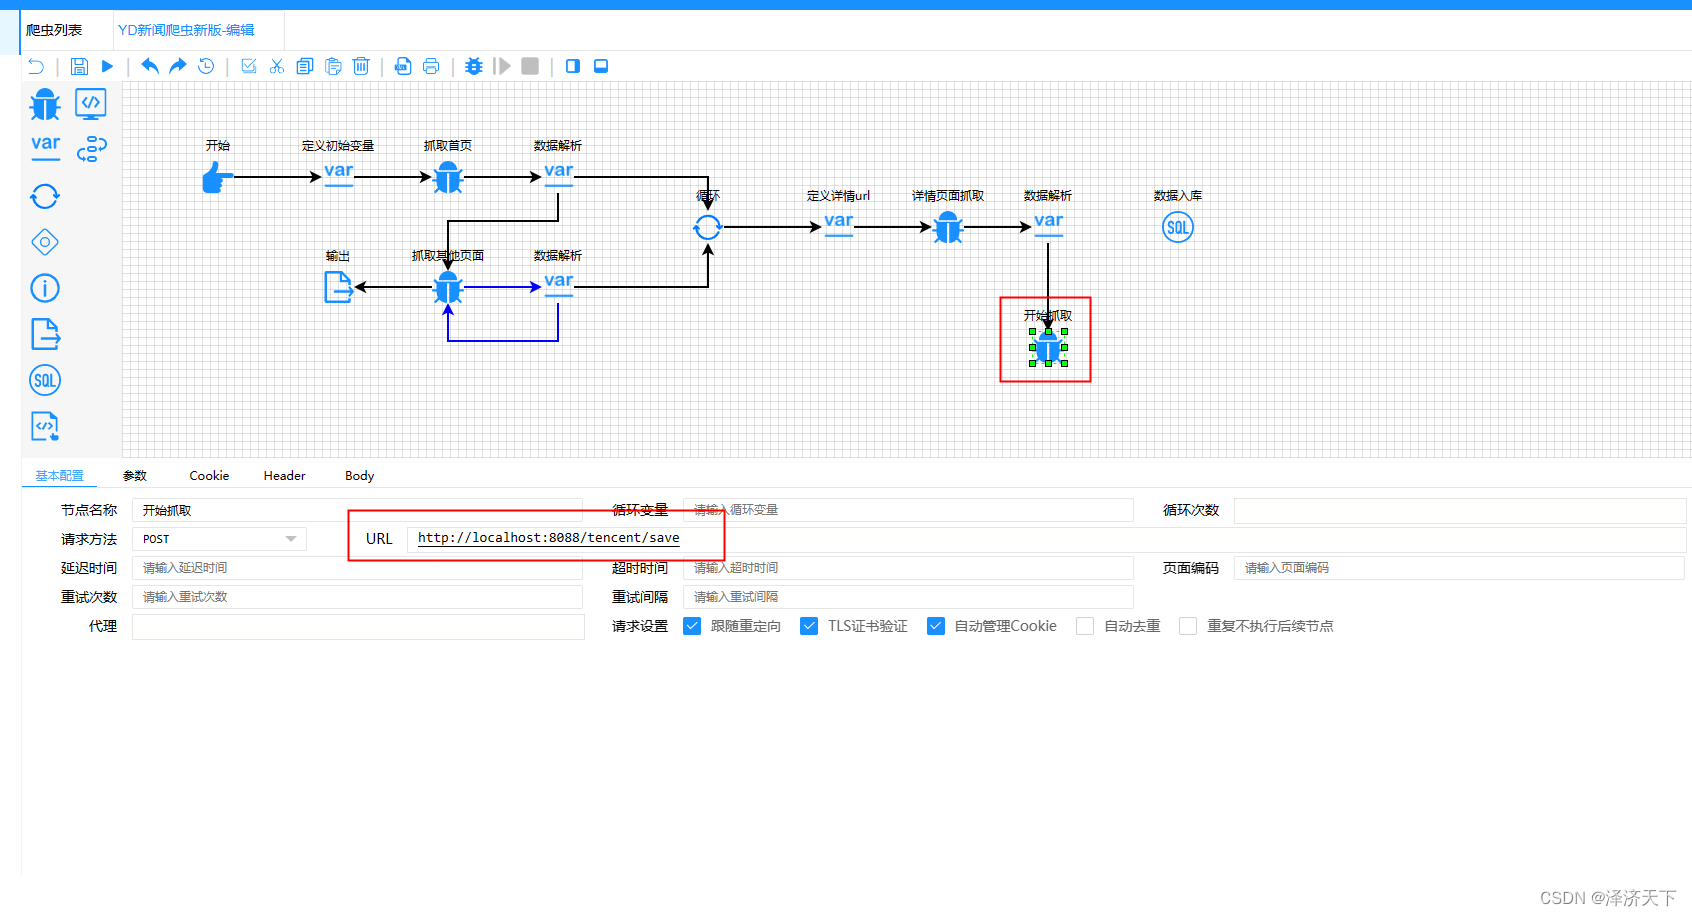This screenshot has width=1692, height=916.
Task: Enable the 重复不执行后续节点 checkbox
Action: point(1188,626)
